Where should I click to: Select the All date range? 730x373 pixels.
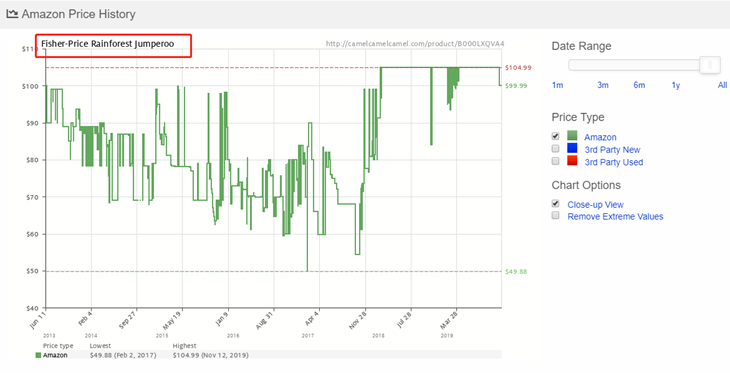click(x=722, y=85)
